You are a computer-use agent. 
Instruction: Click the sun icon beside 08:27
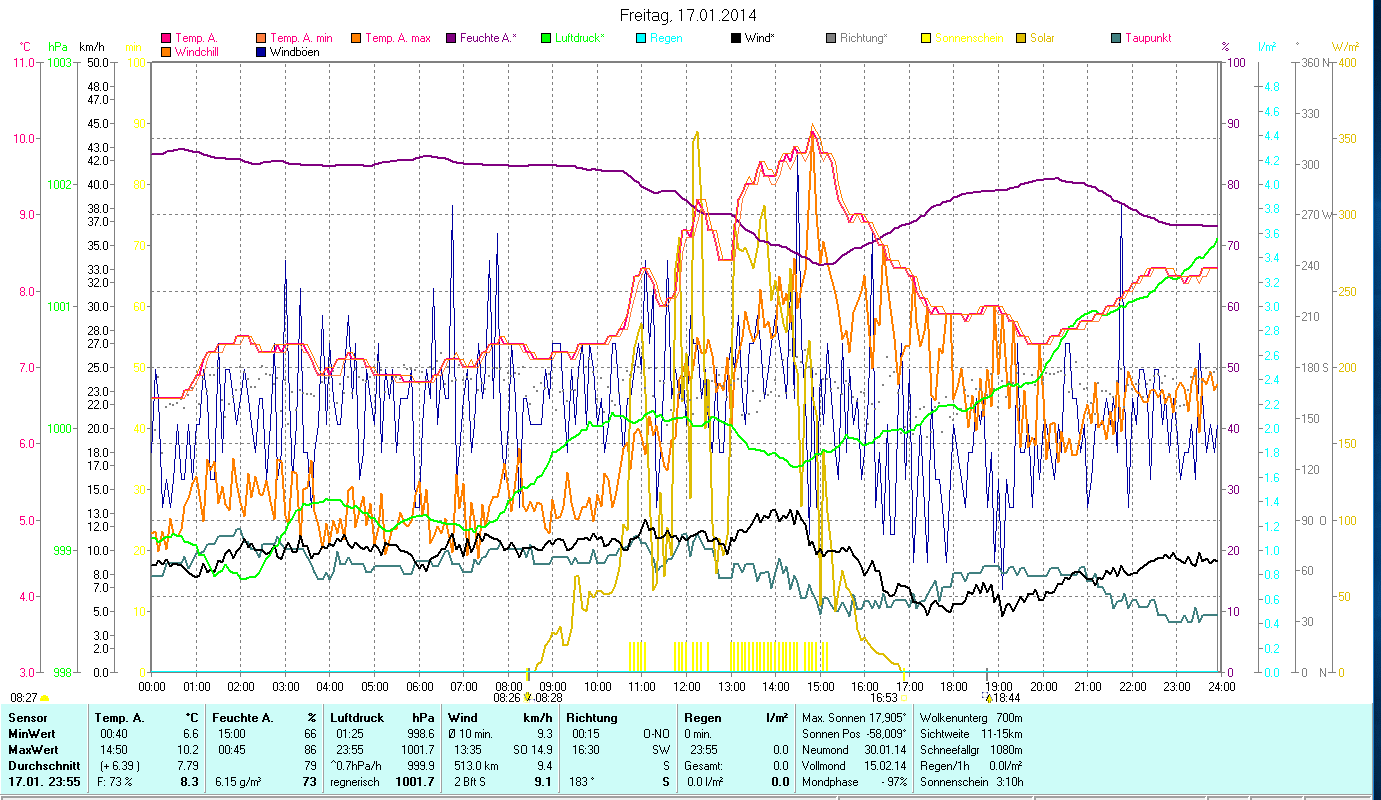point(45,698)
